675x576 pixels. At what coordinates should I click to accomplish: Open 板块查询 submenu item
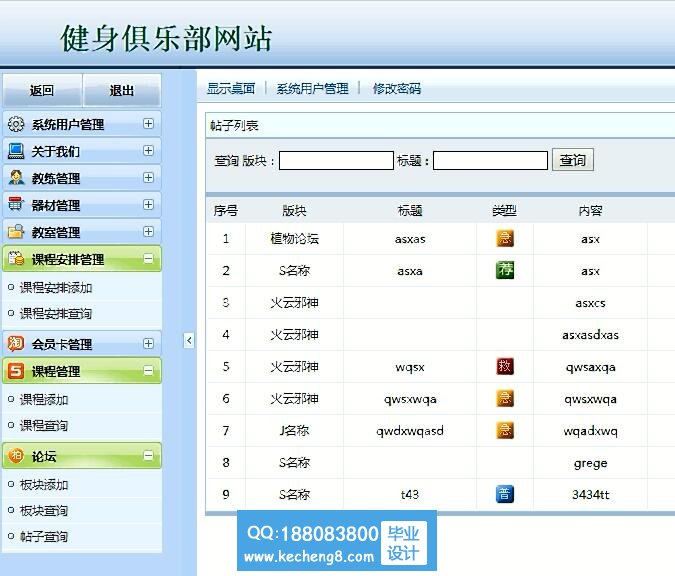(44, 510)
